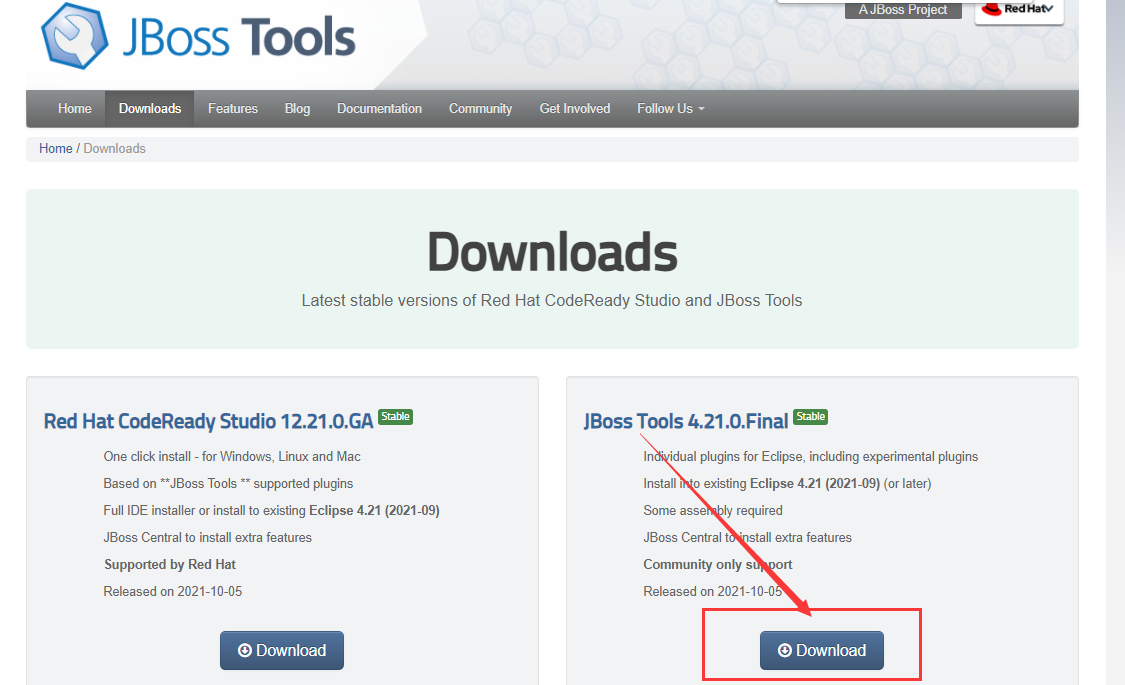The image size is (1125, 685).
Task: Click 'Full IDE installer or install to existing' line
Action: pos(271,511)
